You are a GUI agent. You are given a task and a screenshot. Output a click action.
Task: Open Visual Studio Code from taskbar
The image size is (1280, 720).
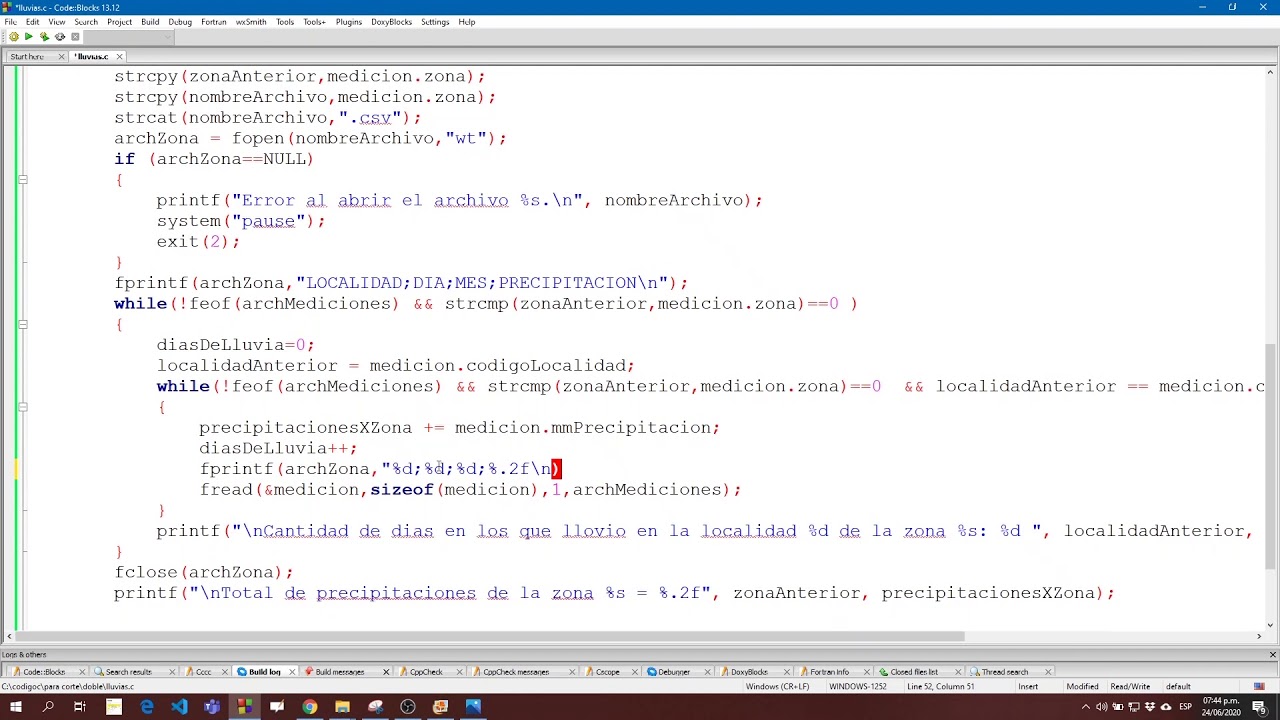point(179,708)
